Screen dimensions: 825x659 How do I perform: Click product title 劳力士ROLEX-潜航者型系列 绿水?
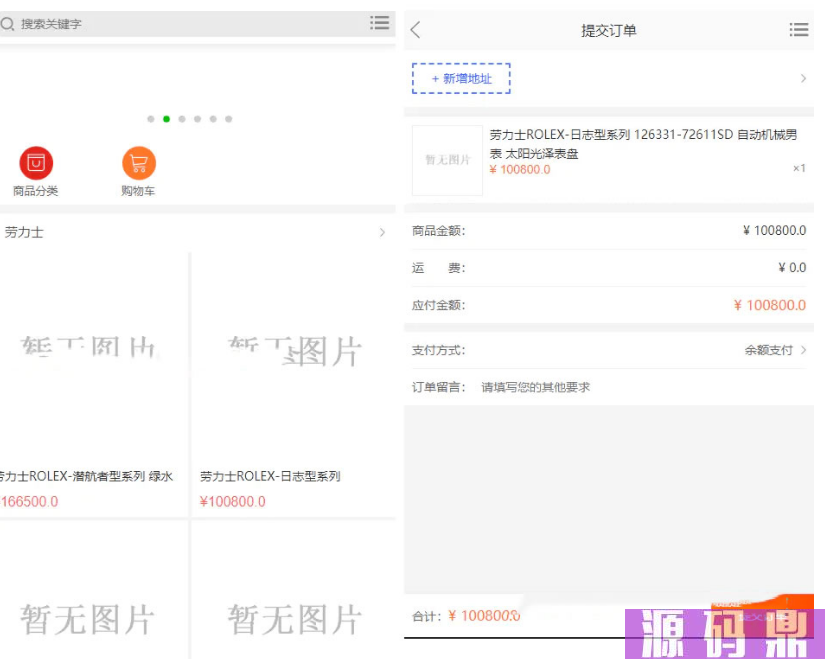point(86,476)
